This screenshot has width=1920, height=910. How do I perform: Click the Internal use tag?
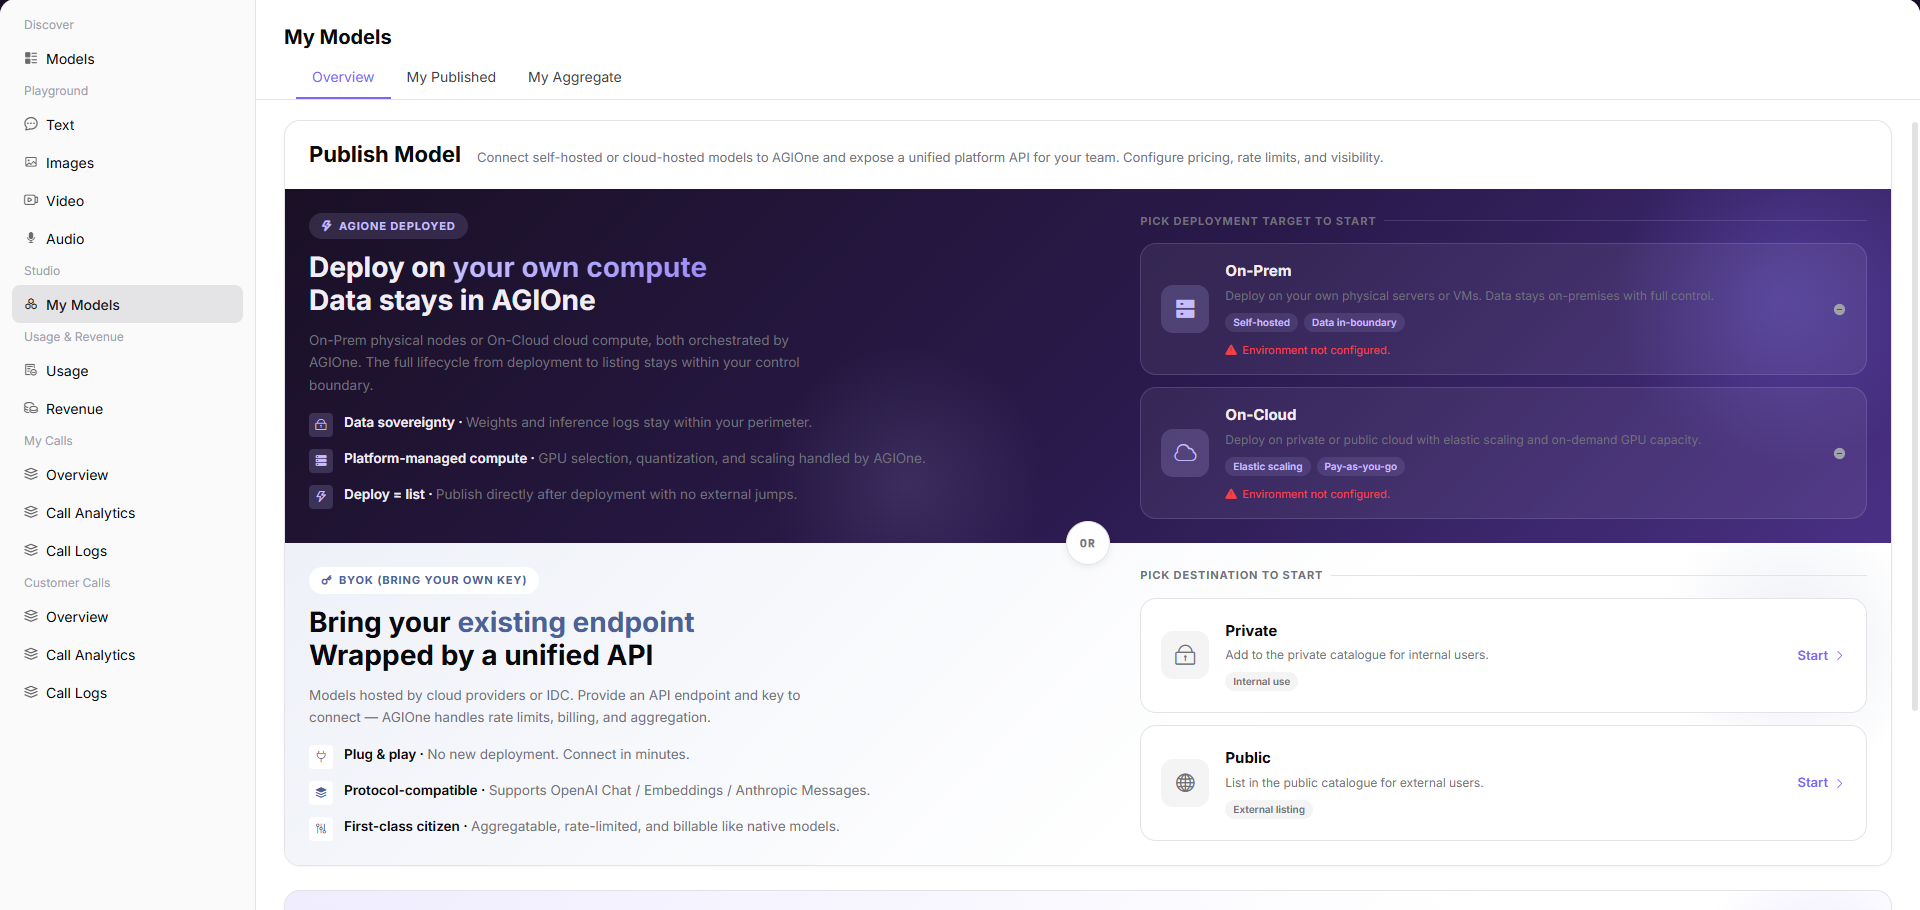1261,682
